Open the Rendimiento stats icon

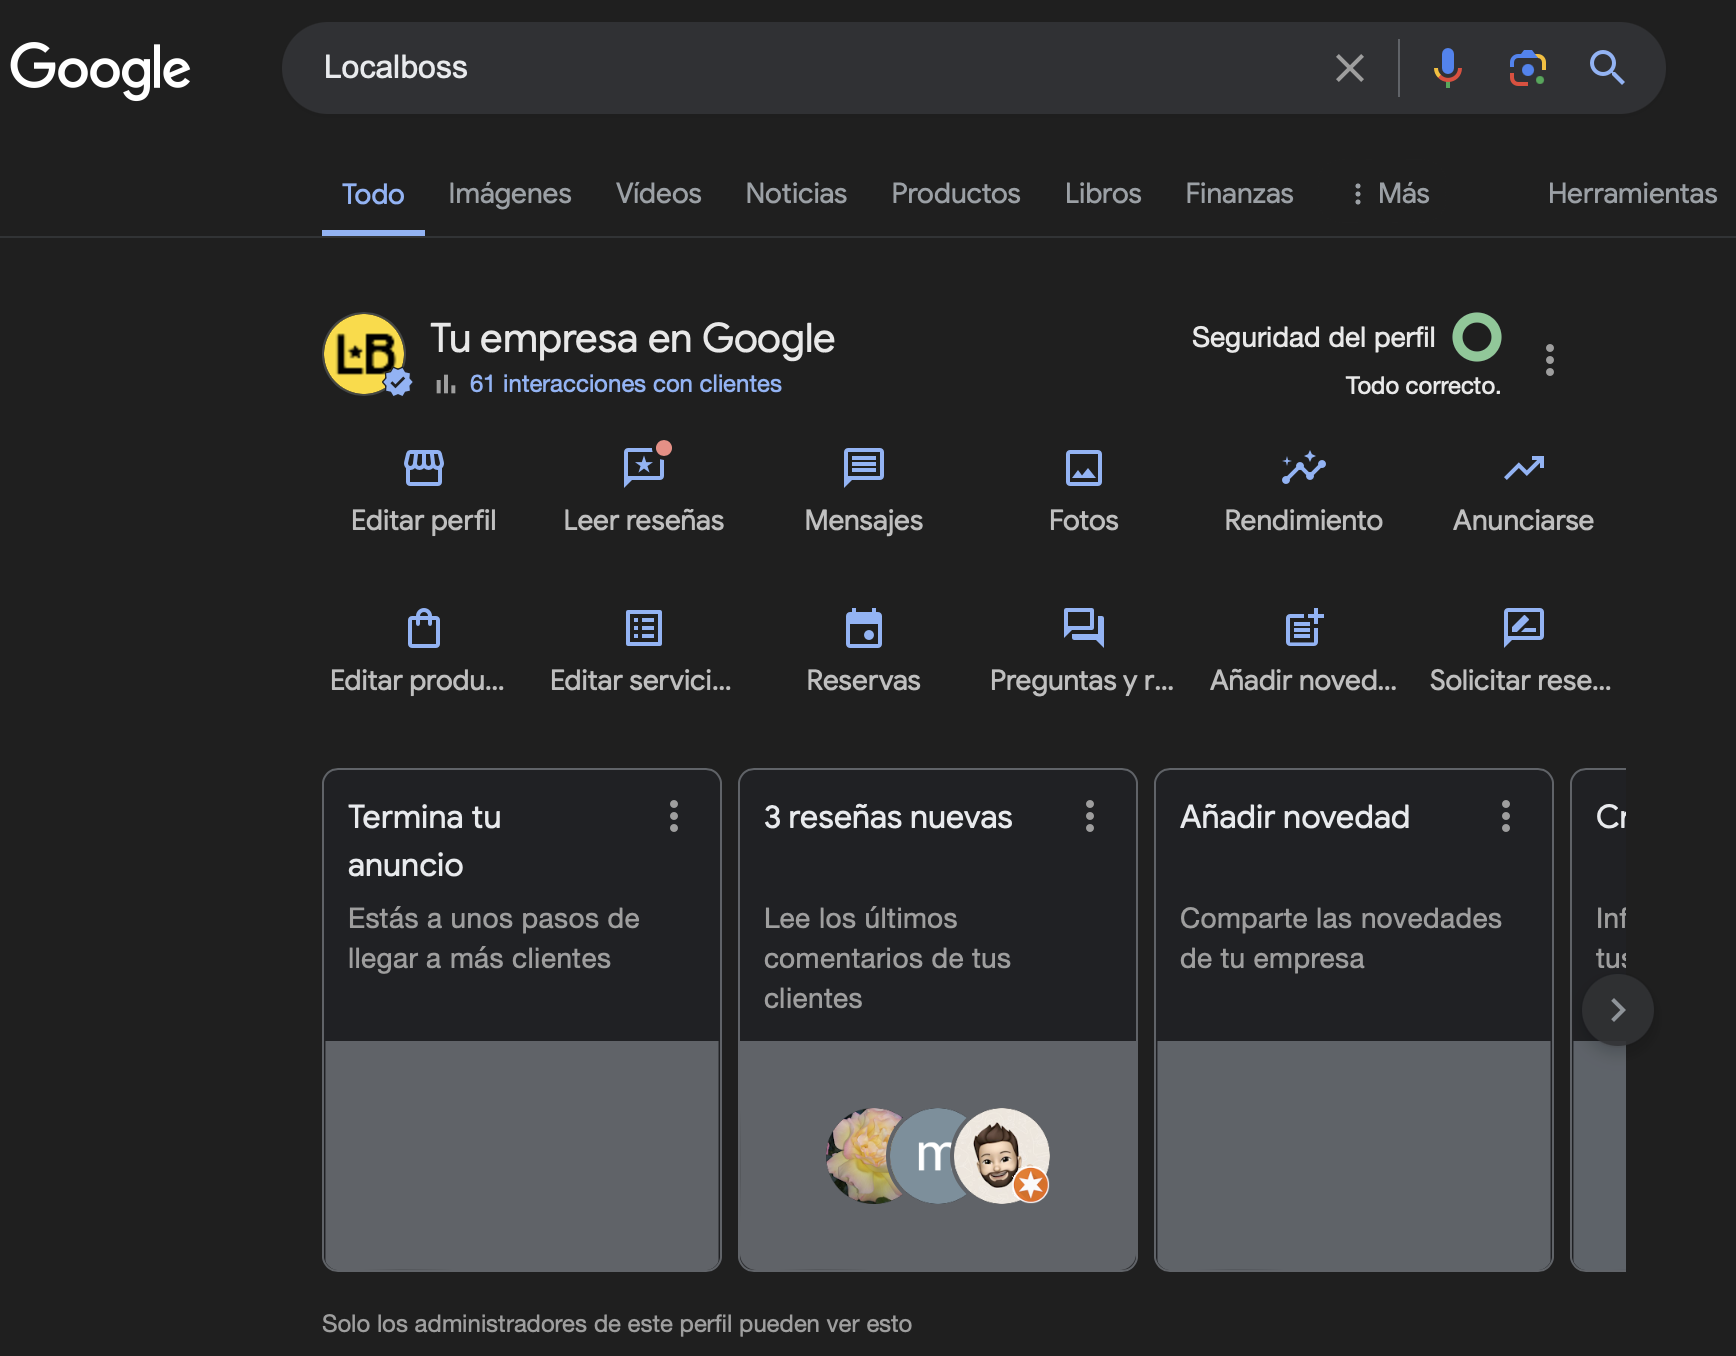click(x=1303, y=468)
